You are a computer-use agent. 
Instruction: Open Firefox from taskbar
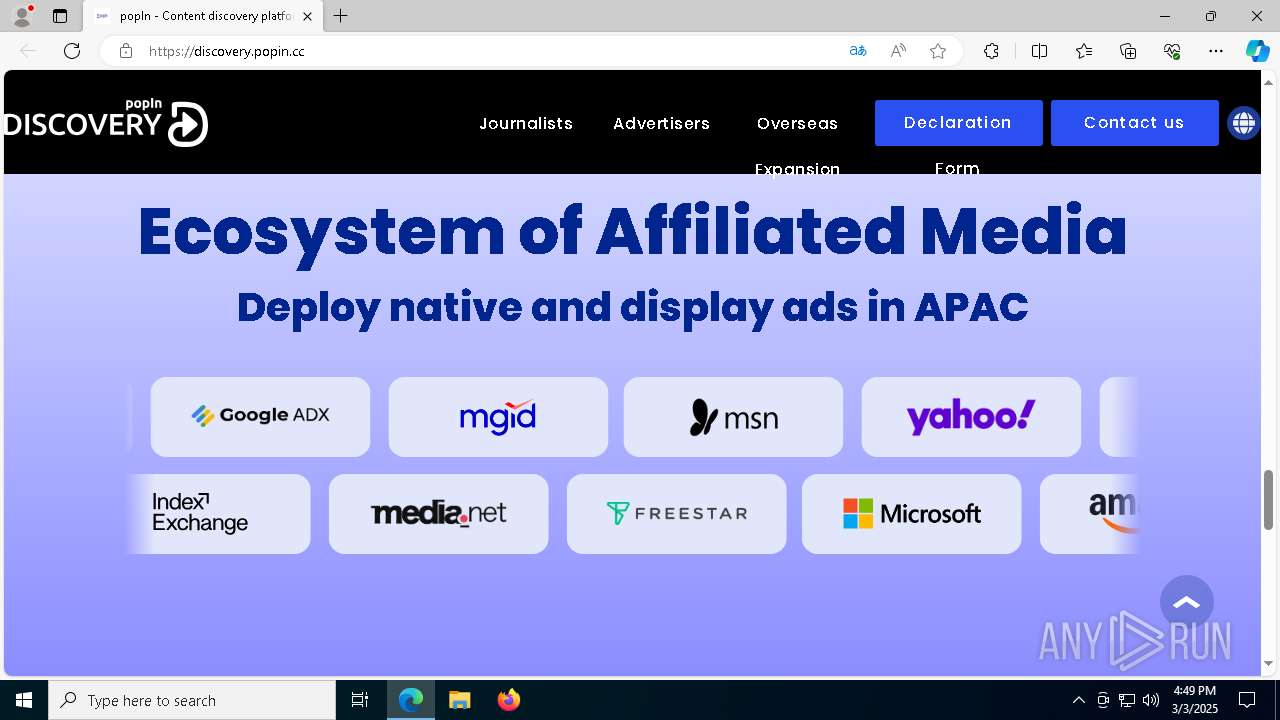[x=508, y=700]
